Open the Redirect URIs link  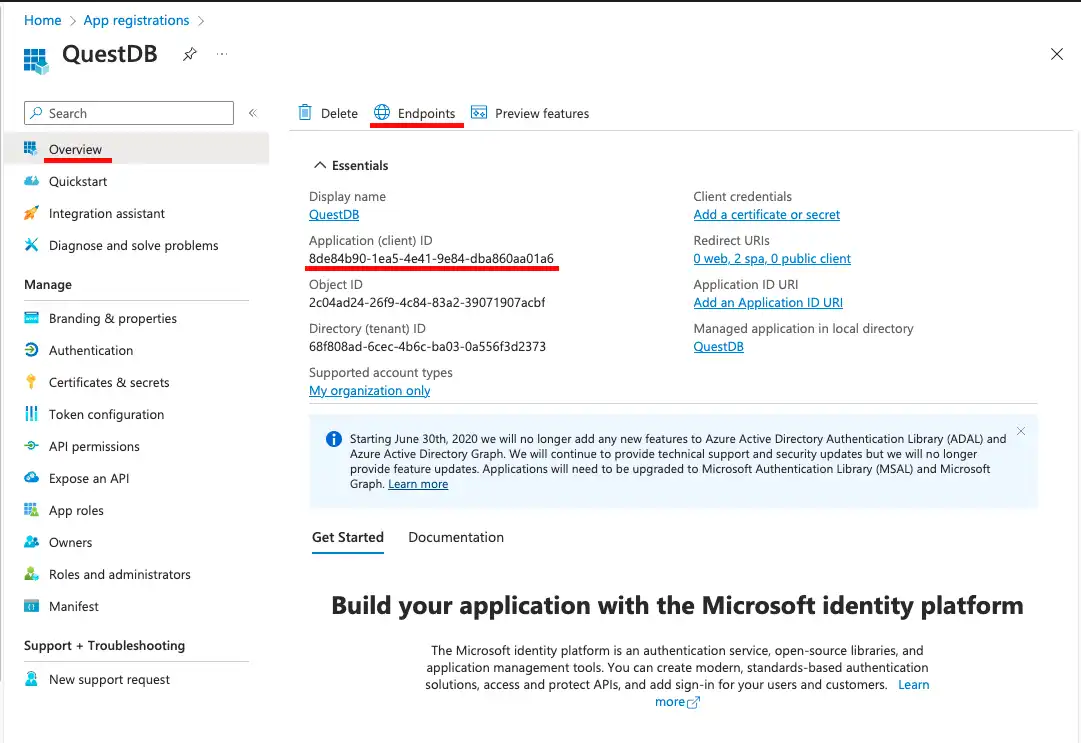[772, 259]
